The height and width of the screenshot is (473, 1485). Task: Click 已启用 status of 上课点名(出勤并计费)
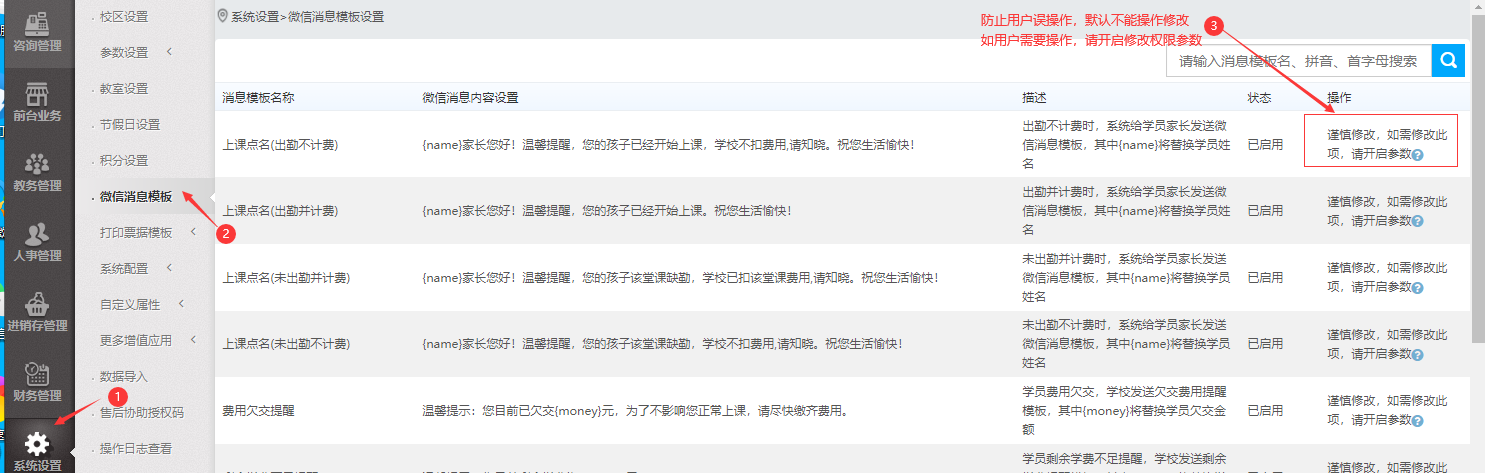click(x=1265, y=211)
